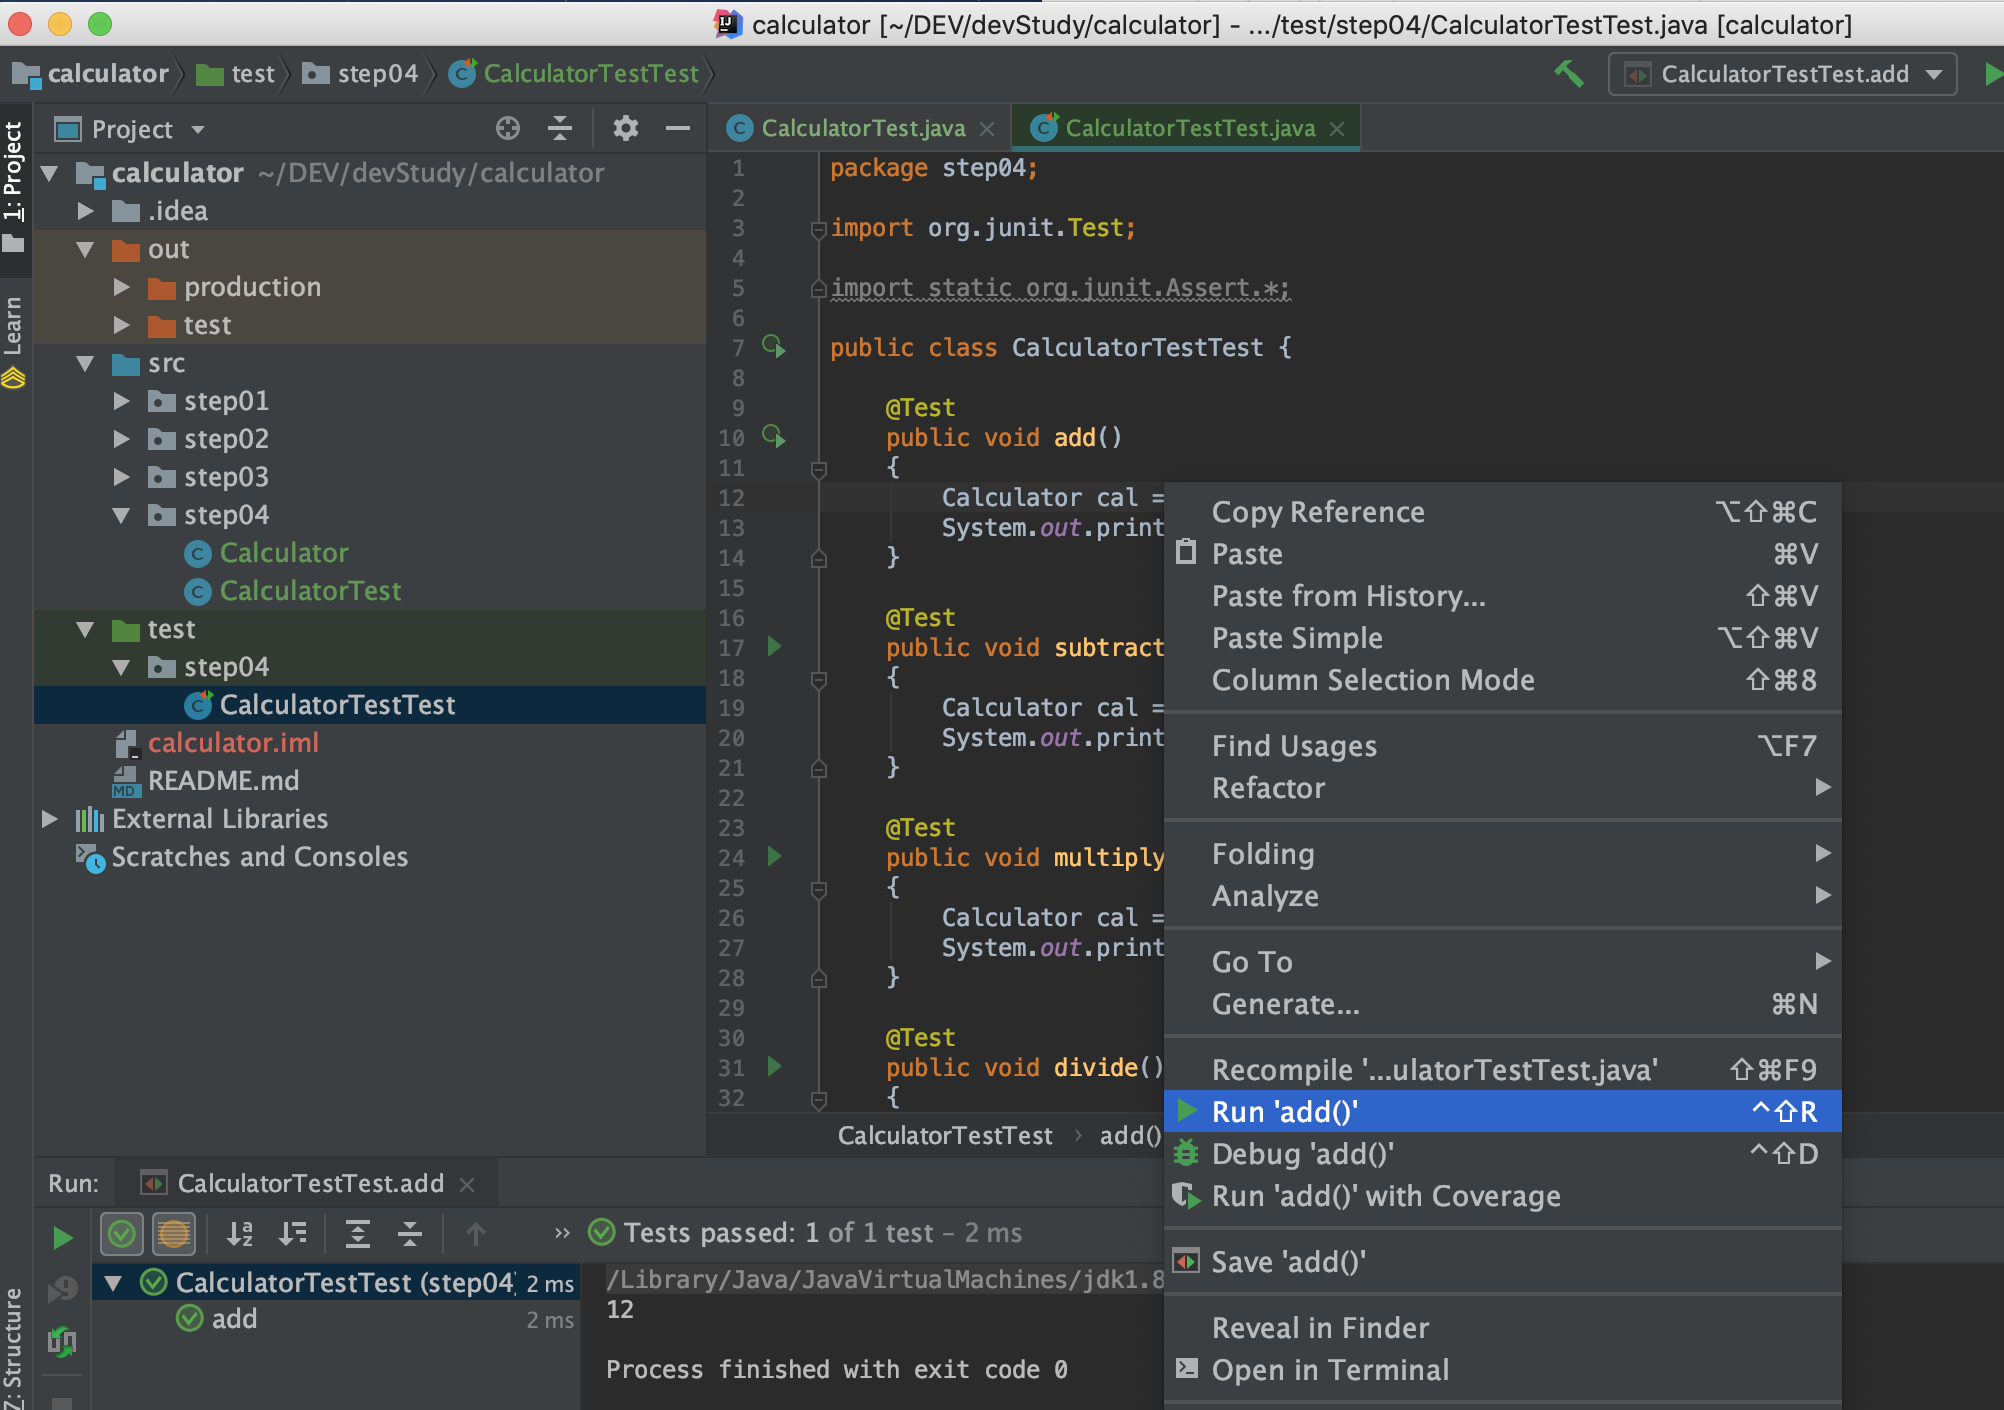Toggle show passed tests button
Screen dimensions: 2004x1410
(122, 1233)
